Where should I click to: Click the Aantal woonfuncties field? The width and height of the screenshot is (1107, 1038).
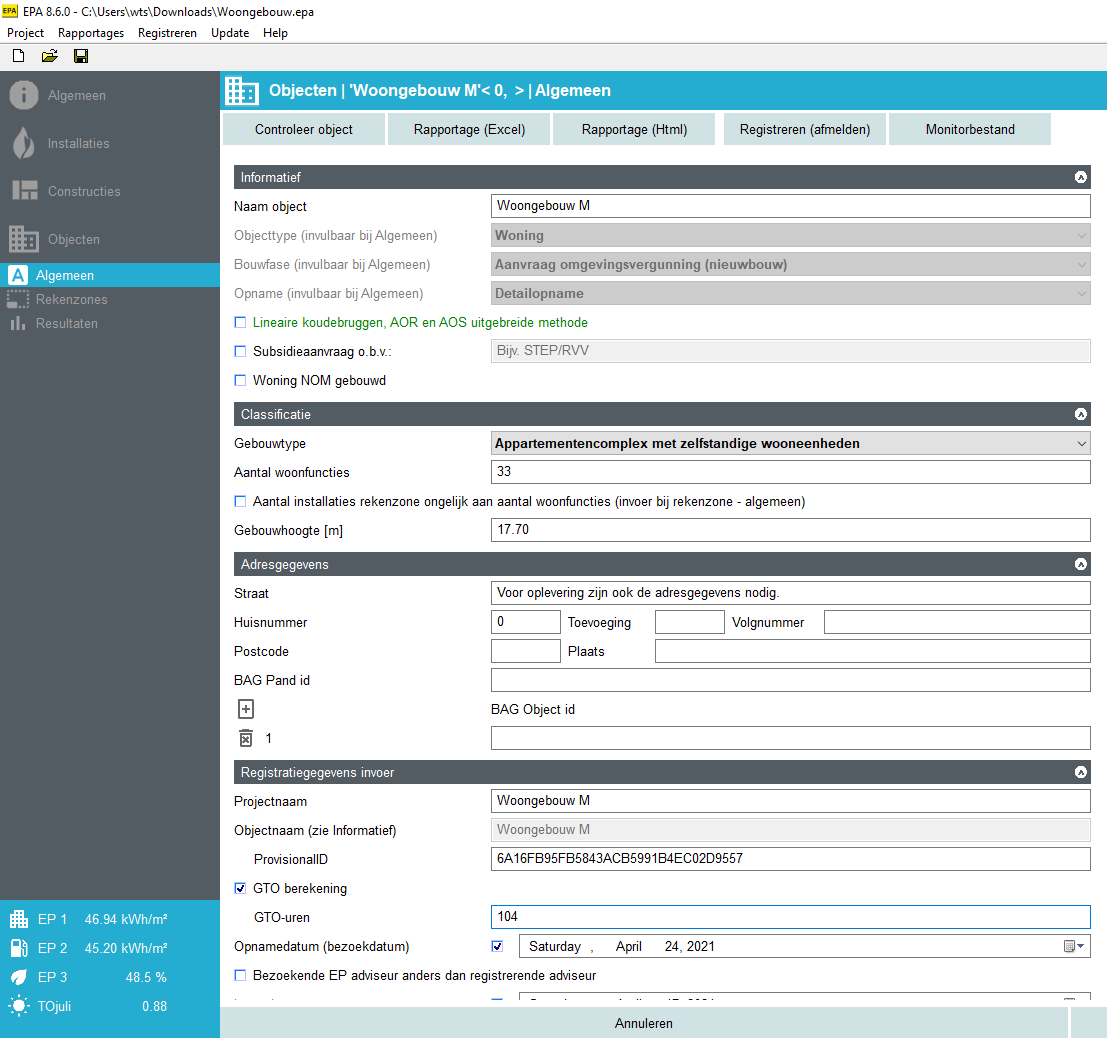point(791,472)
